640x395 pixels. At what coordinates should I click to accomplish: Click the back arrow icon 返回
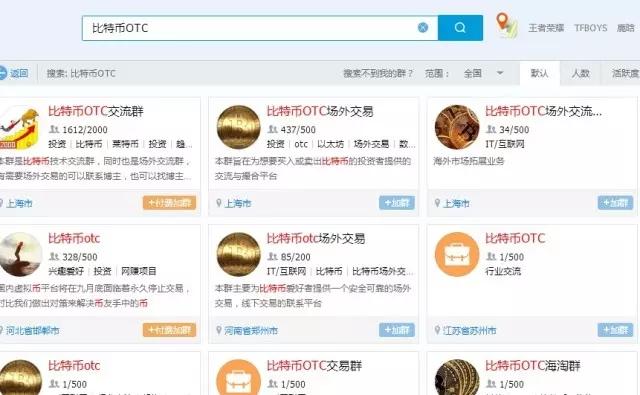(x=2, y=73)
